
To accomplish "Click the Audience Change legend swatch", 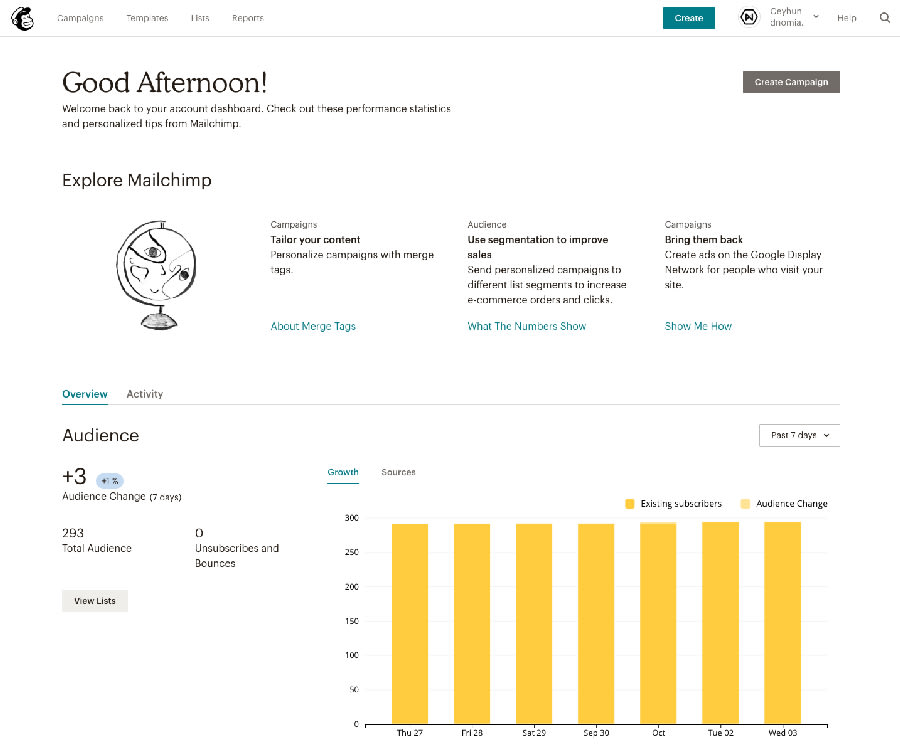I will [x=745, y=504].
